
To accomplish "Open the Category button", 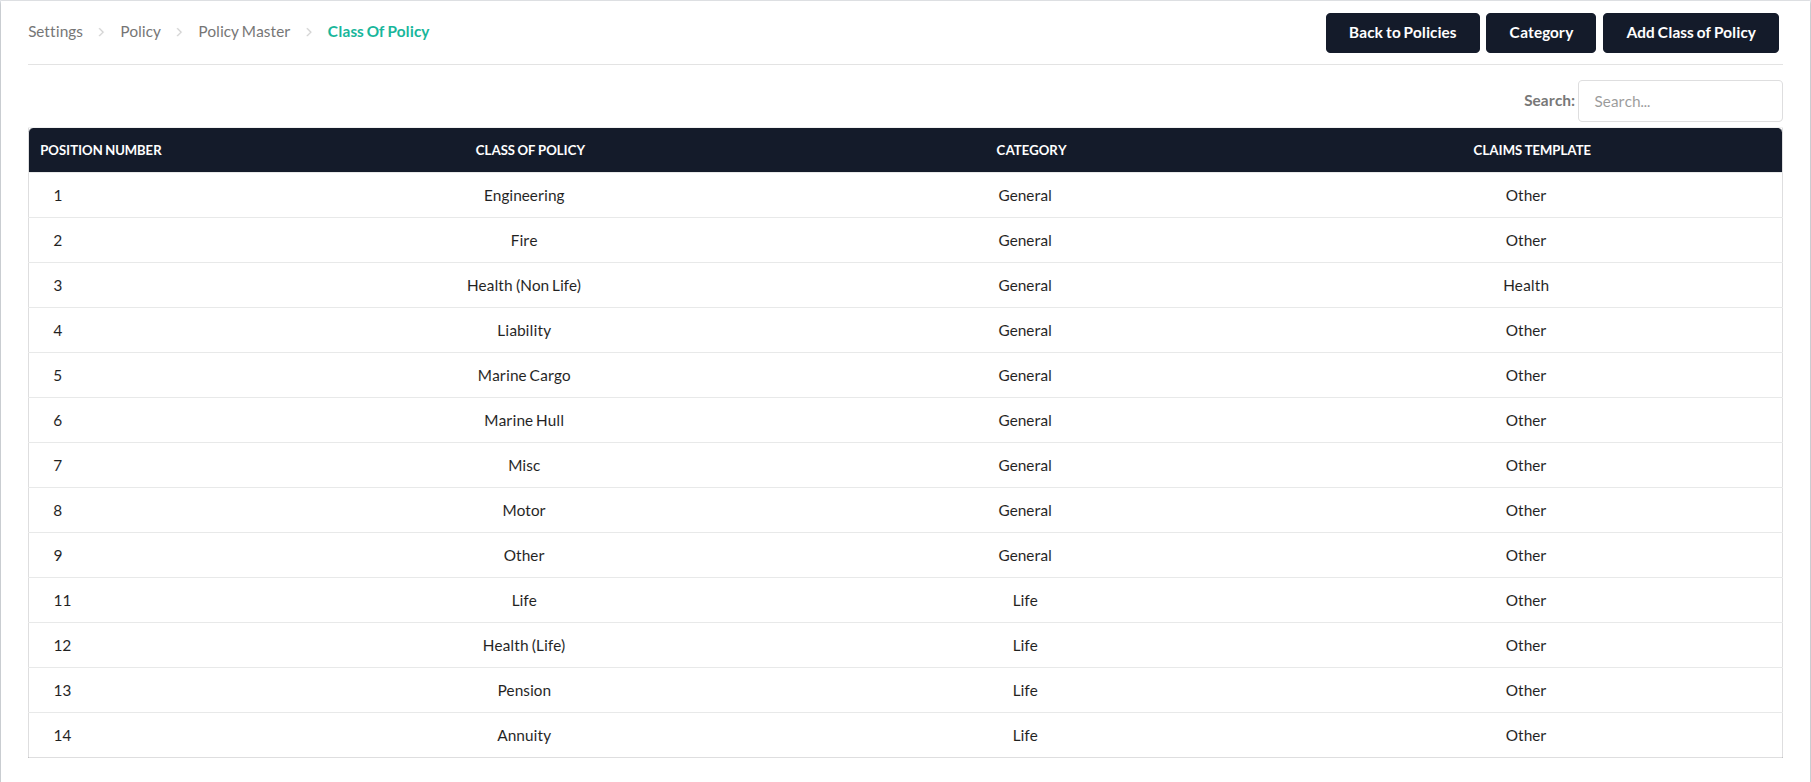I will point(1540,33).
